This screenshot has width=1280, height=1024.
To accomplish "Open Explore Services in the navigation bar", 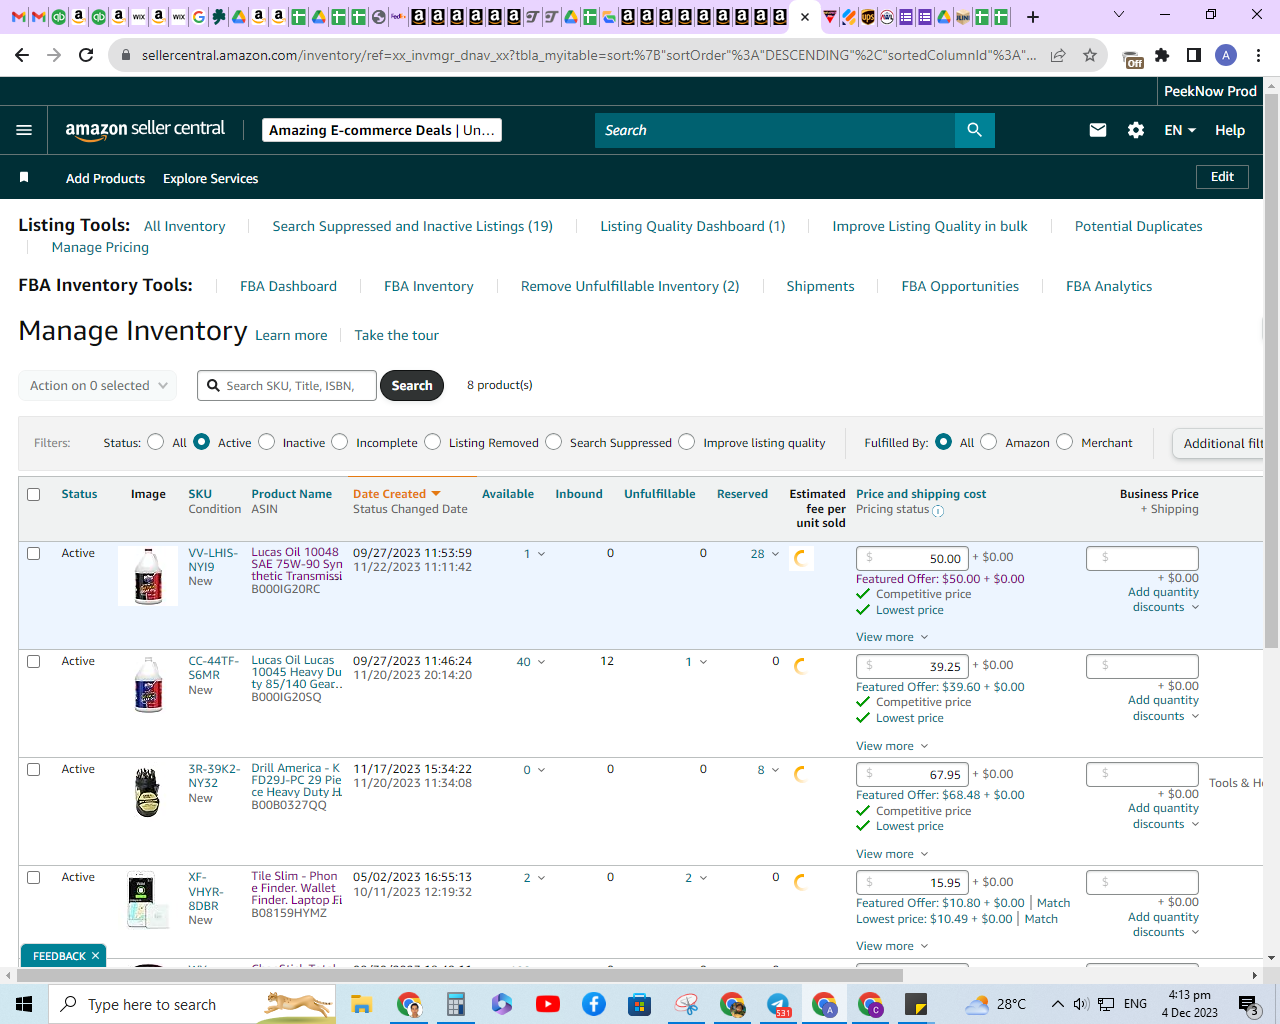I will point(210,178).
